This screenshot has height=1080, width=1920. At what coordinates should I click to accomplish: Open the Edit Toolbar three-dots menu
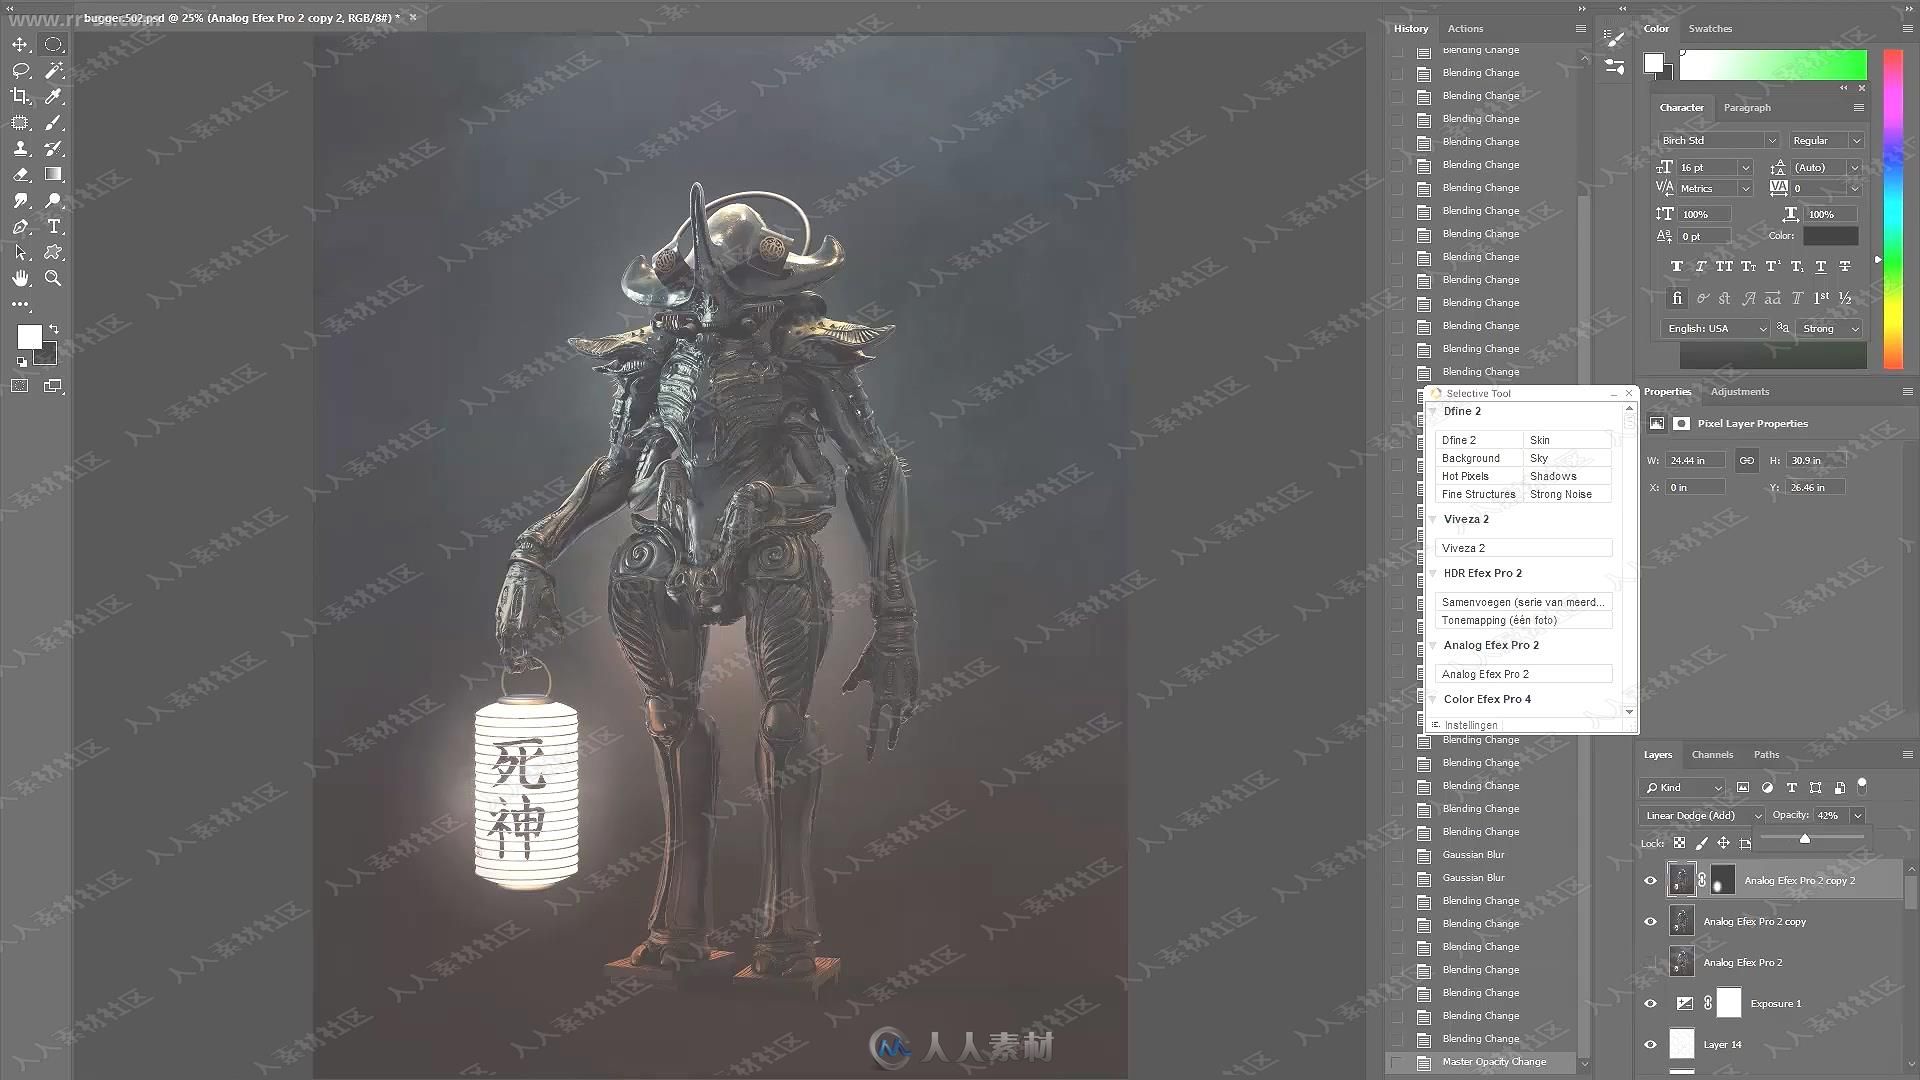pos(20,304)
